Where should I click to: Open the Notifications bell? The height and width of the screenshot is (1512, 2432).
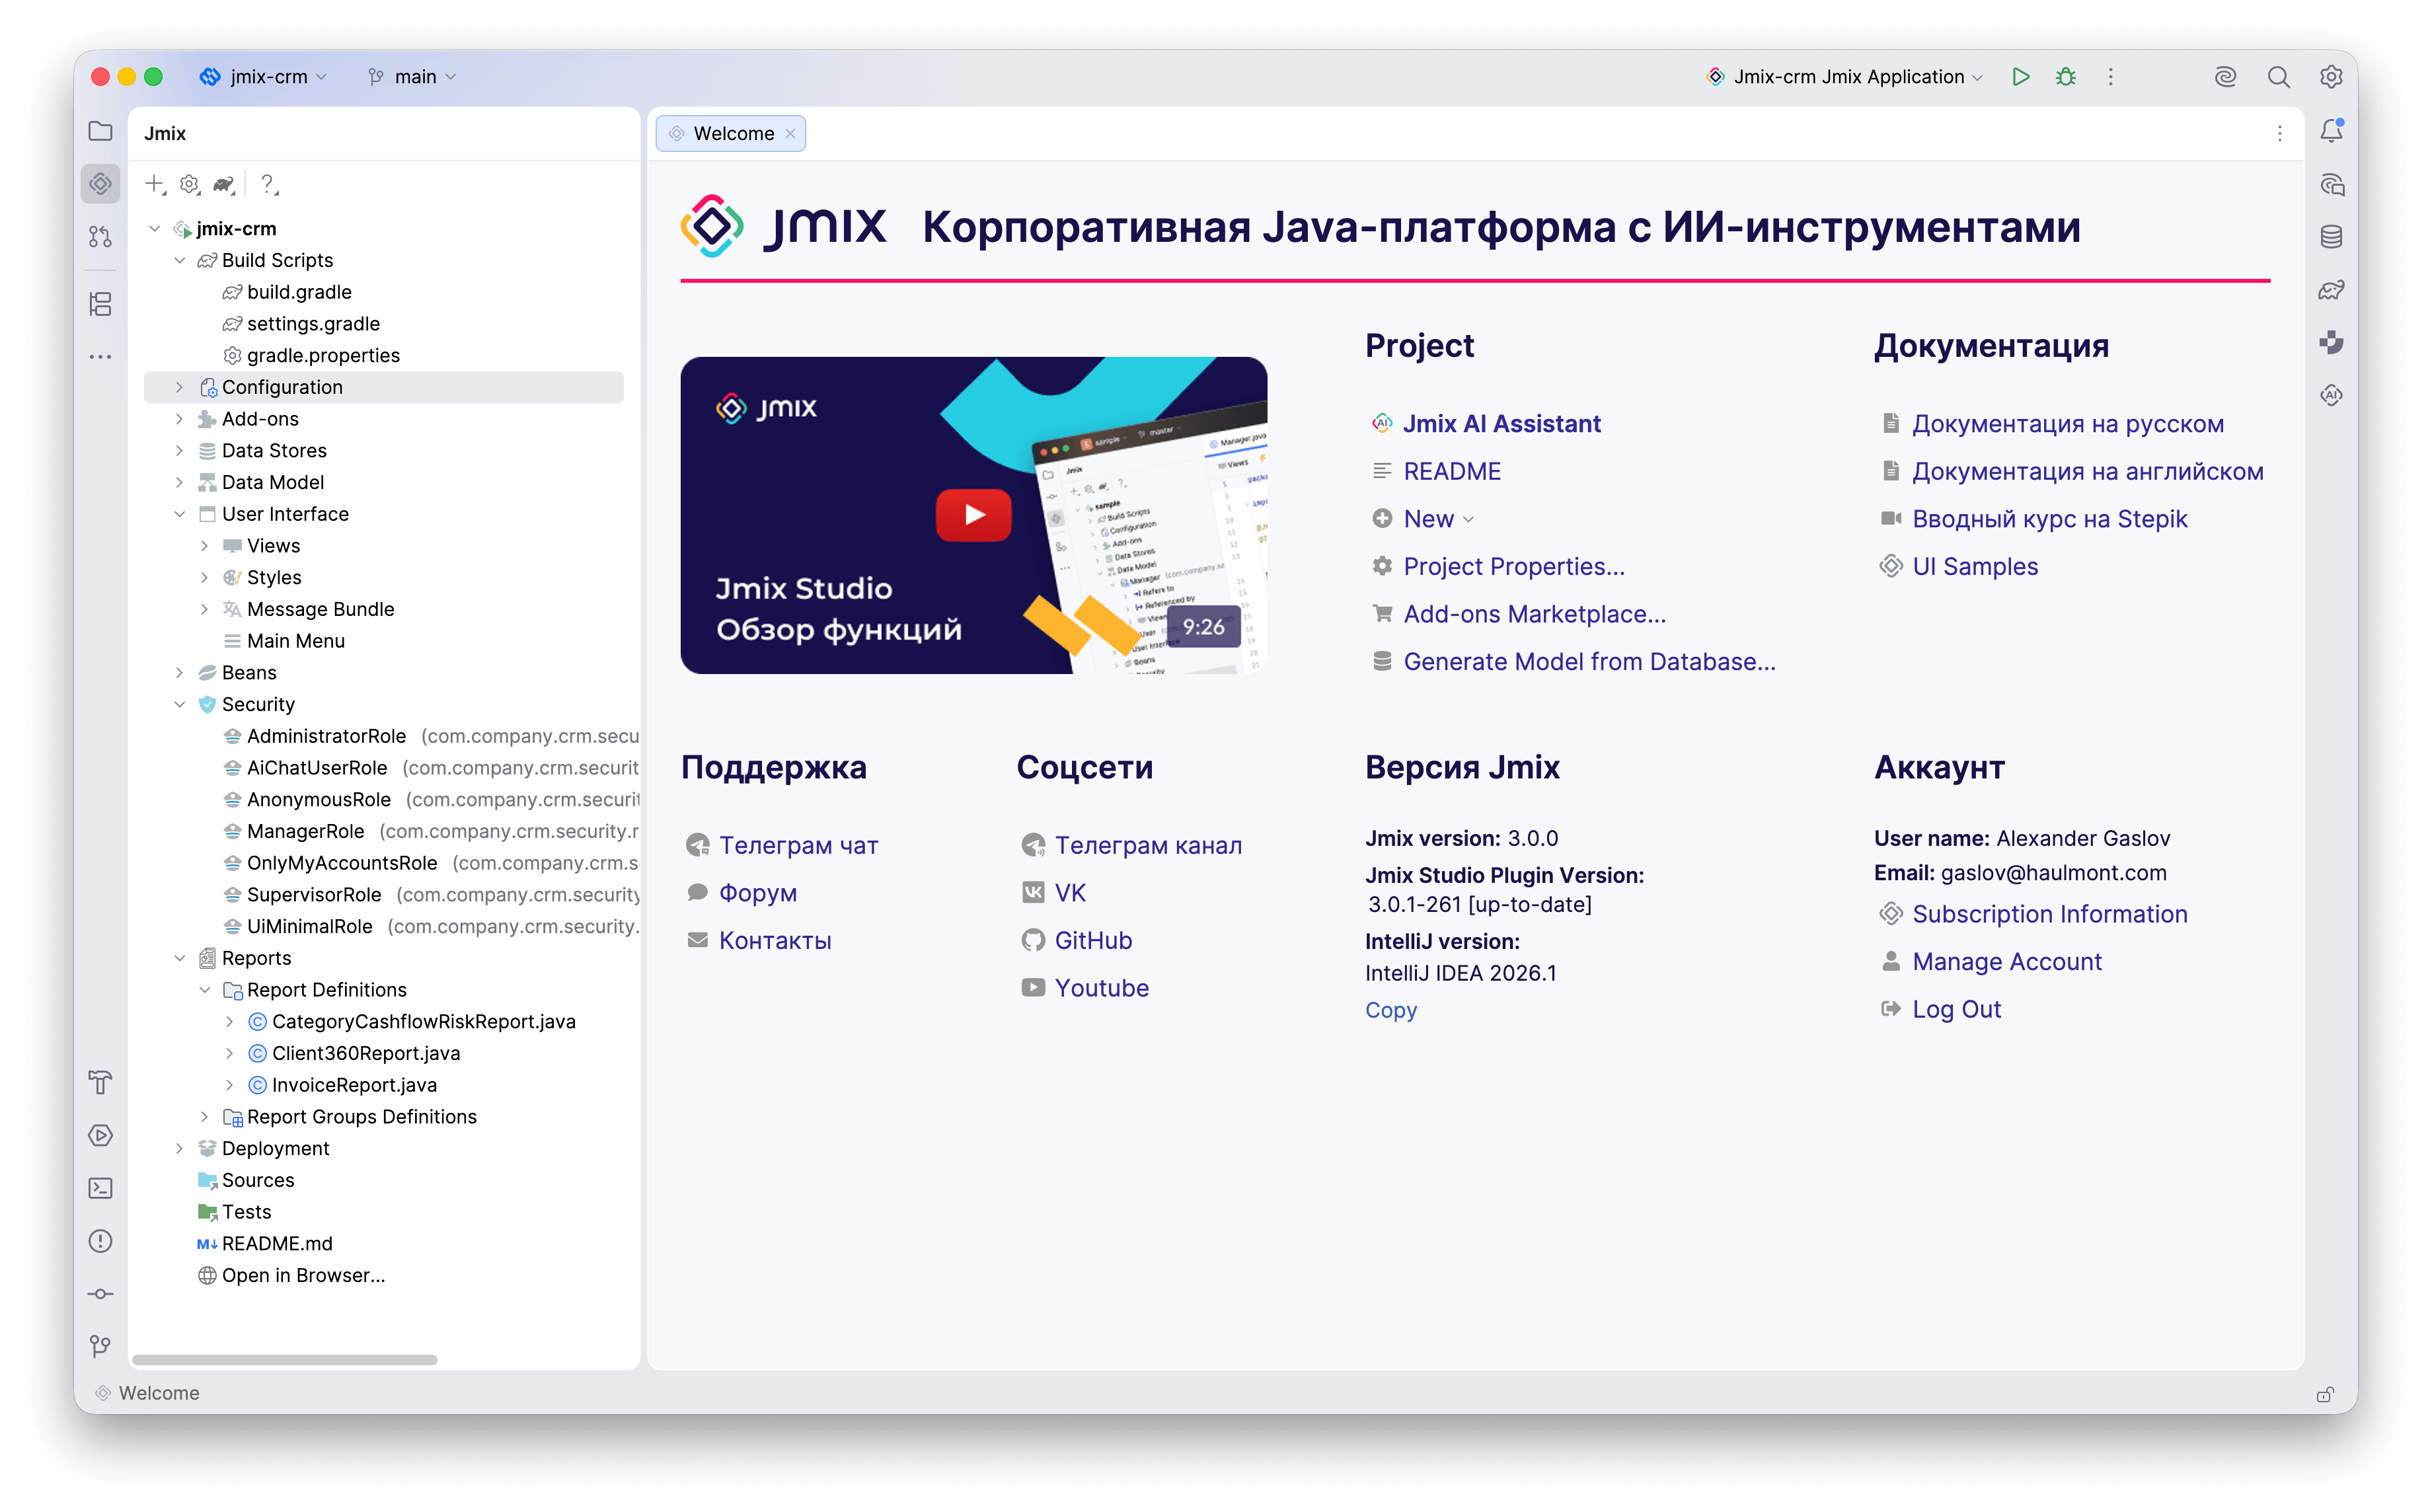point(2332,131)
